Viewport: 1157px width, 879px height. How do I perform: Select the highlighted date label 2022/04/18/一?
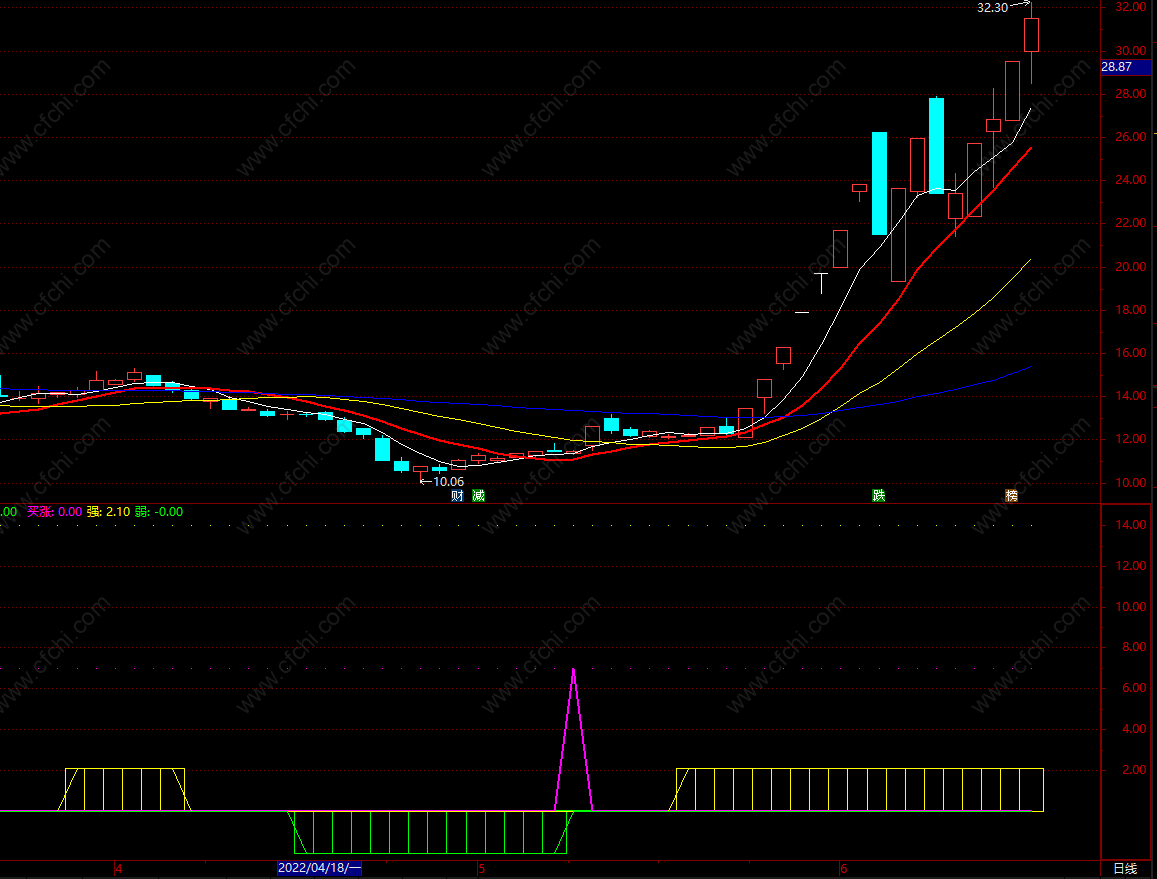click(320, 868)
